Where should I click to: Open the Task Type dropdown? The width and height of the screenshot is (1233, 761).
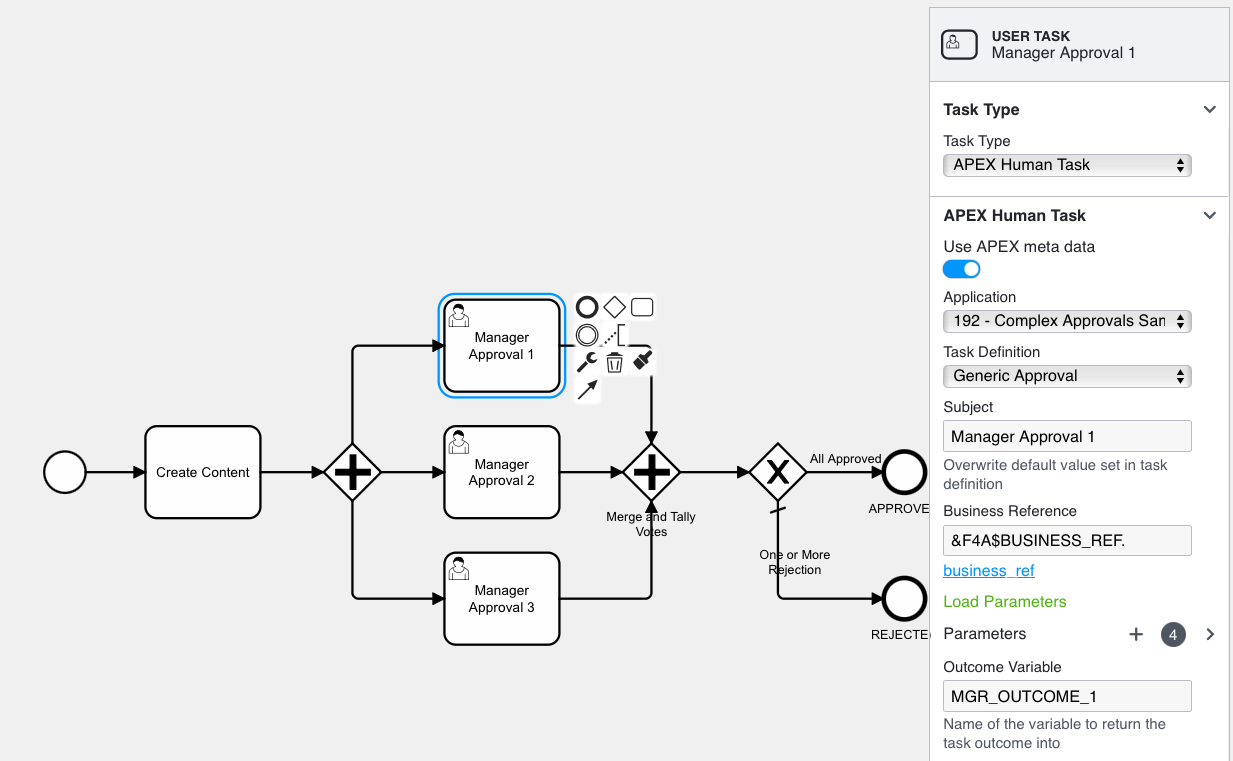point(1067,165)
